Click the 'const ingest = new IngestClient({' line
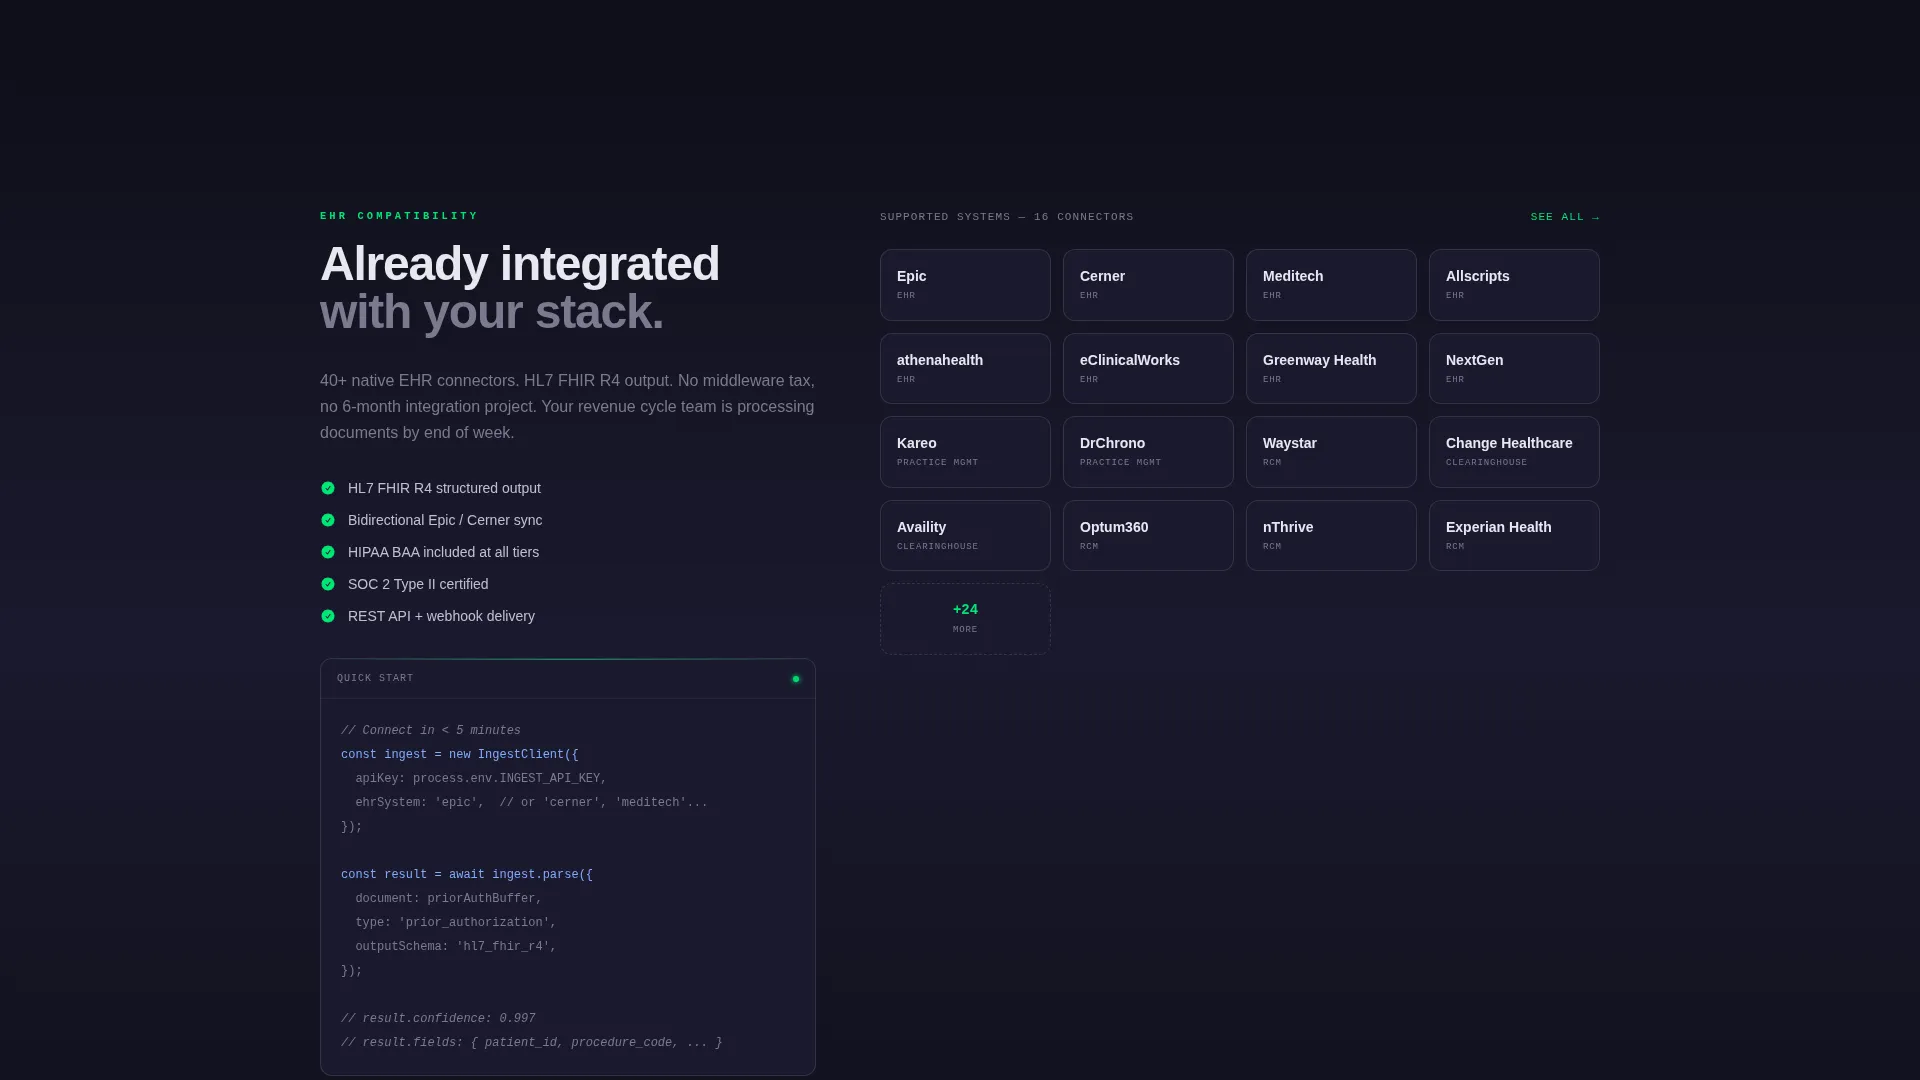 (459, 754)
